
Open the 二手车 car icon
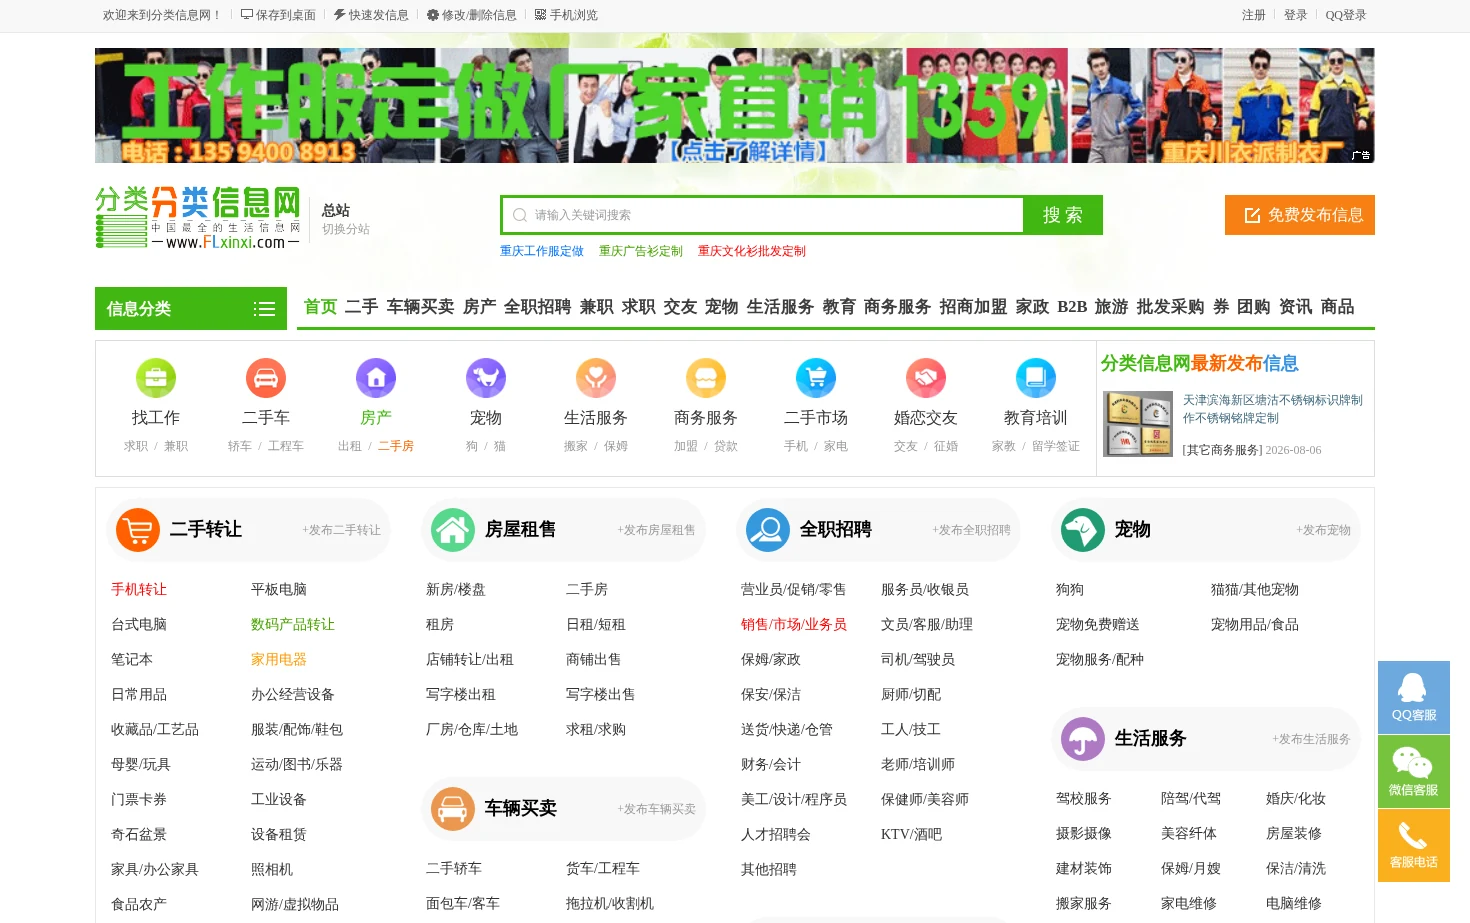(266, 378)
